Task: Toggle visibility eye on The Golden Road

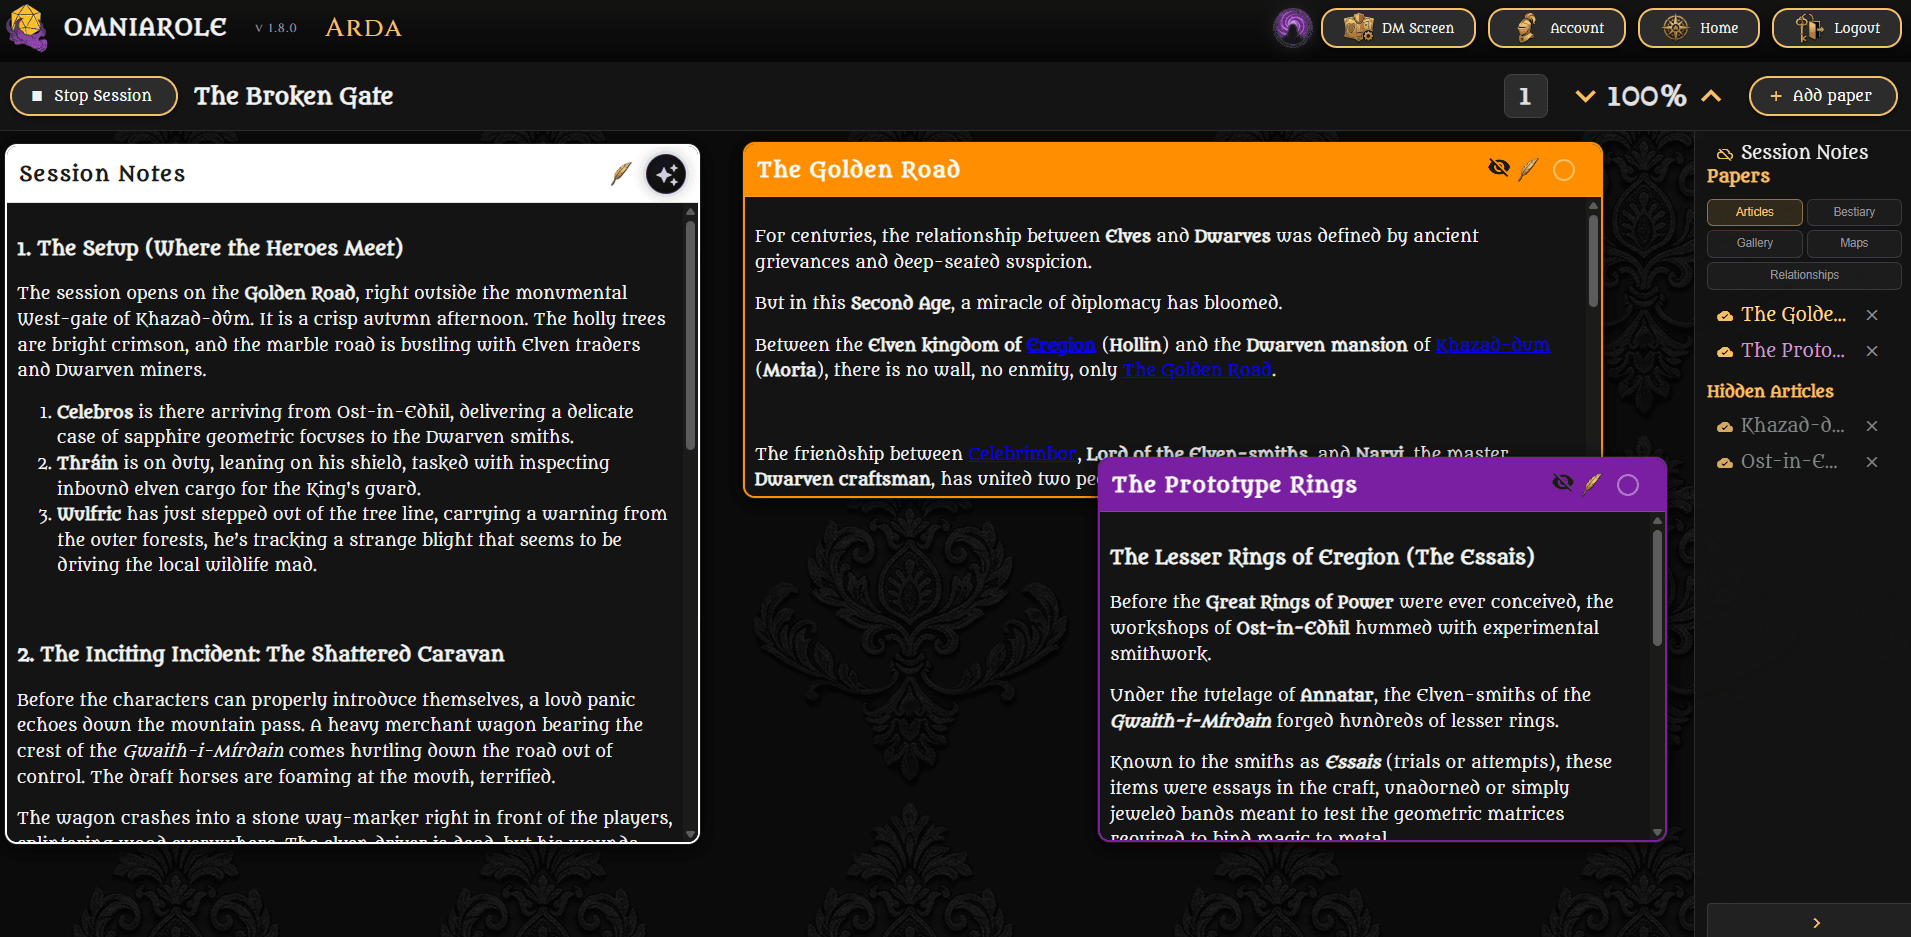Action: [x=1498, y=168]
